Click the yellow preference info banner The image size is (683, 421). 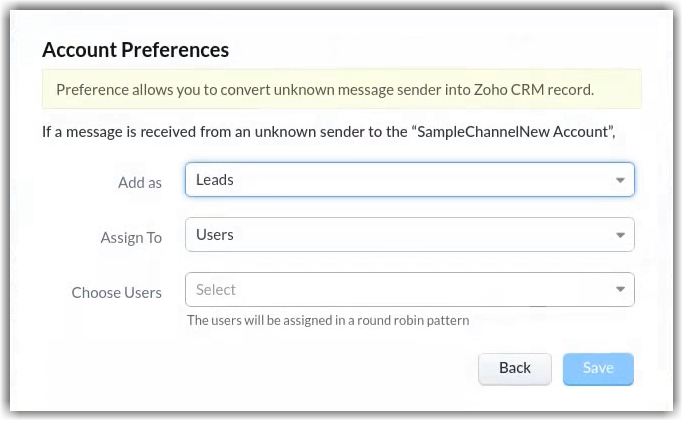pos(341,89)
